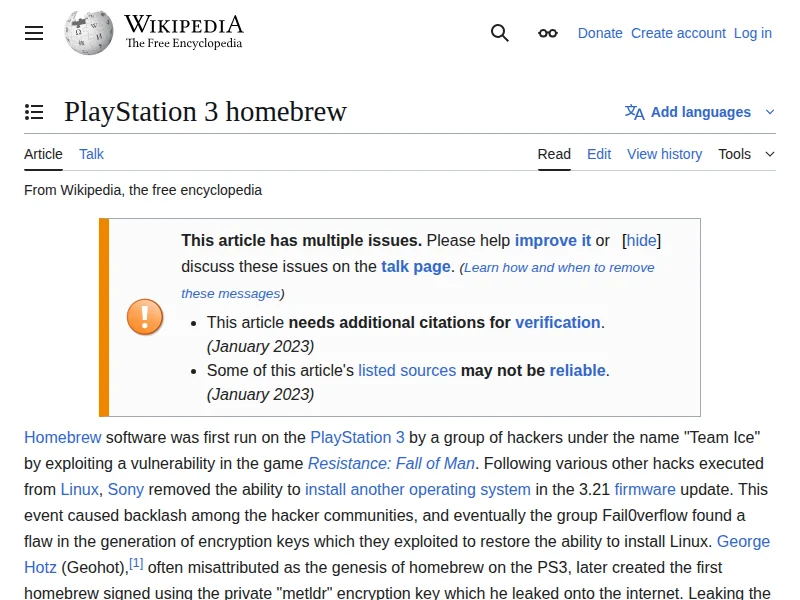Expand the Tools dropdown menu
This screenshot has height=600, width=800.
(746, 154)
